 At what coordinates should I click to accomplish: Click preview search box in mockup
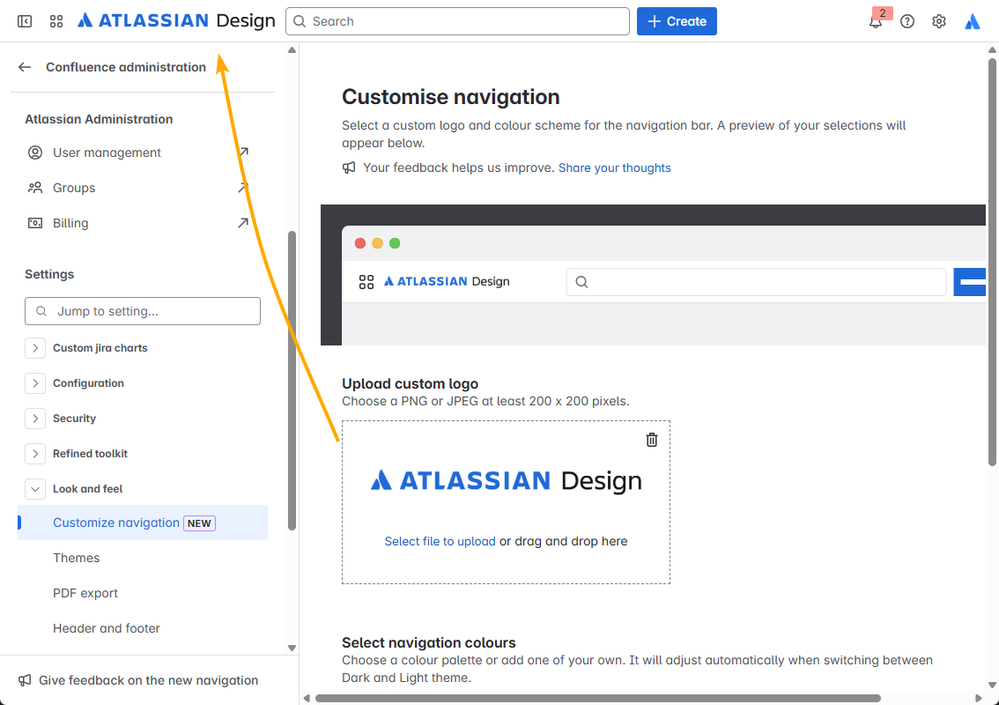pyautogui.click(x=756, y=282)
